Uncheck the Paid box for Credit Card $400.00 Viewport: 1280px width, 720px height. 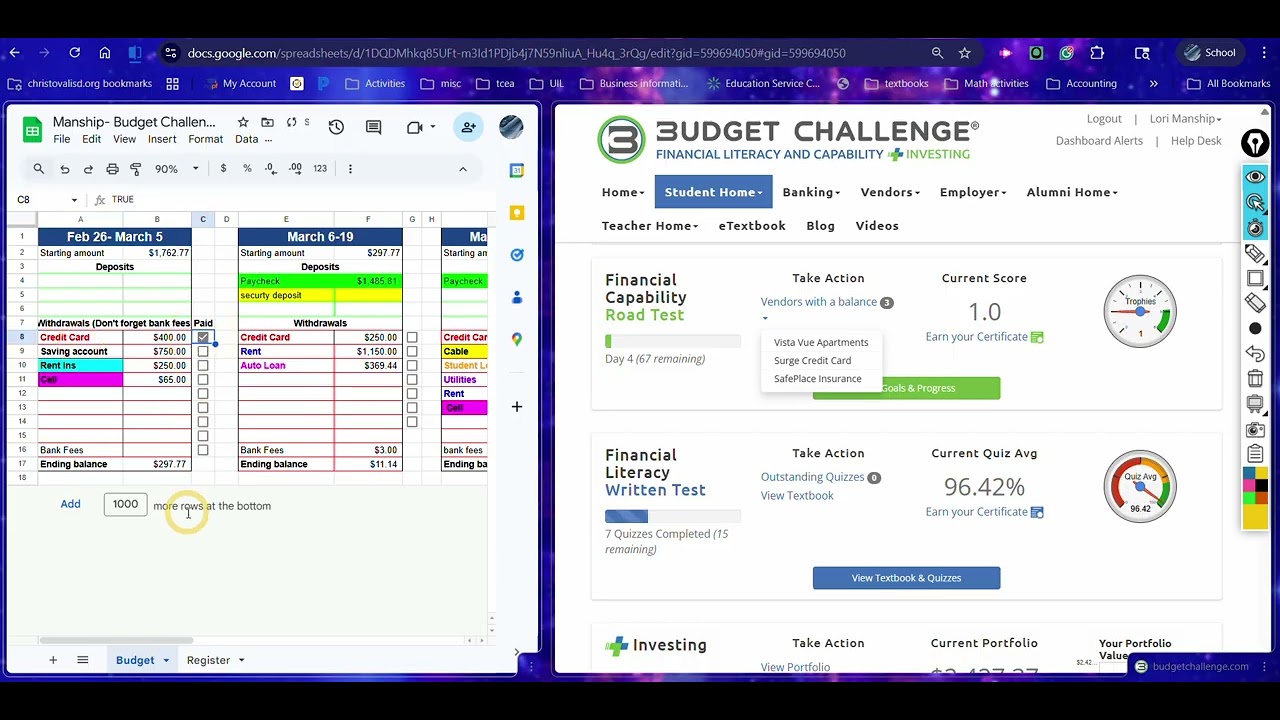pos(203,338)
